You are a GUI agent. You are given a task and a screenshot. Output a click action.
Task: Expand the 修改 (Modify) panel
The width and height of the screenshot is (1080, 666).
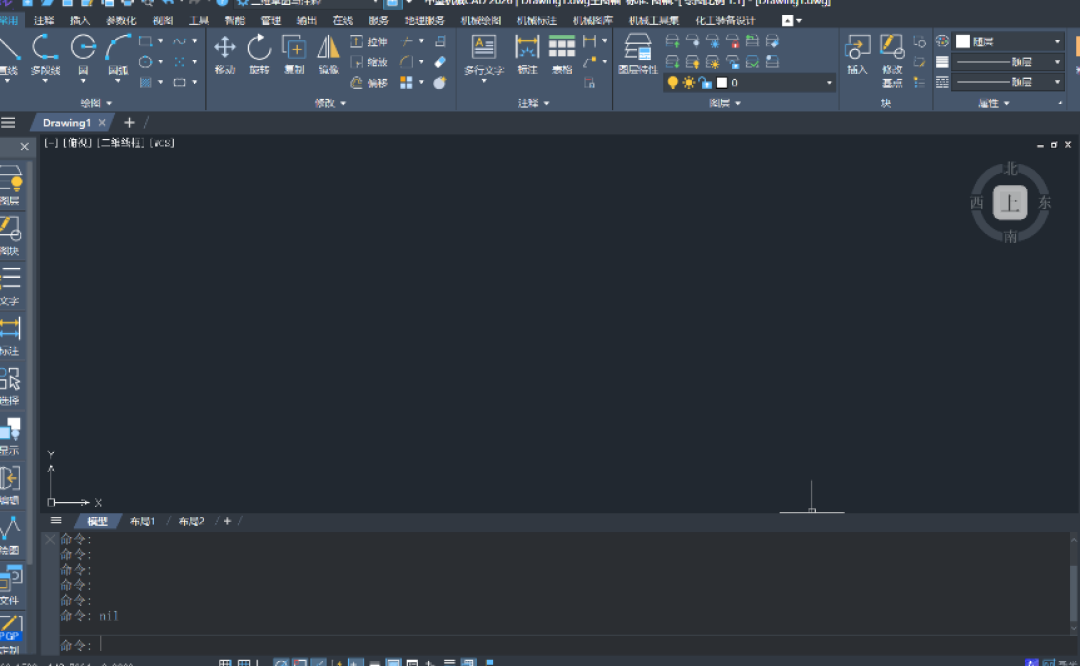point(331,103)
